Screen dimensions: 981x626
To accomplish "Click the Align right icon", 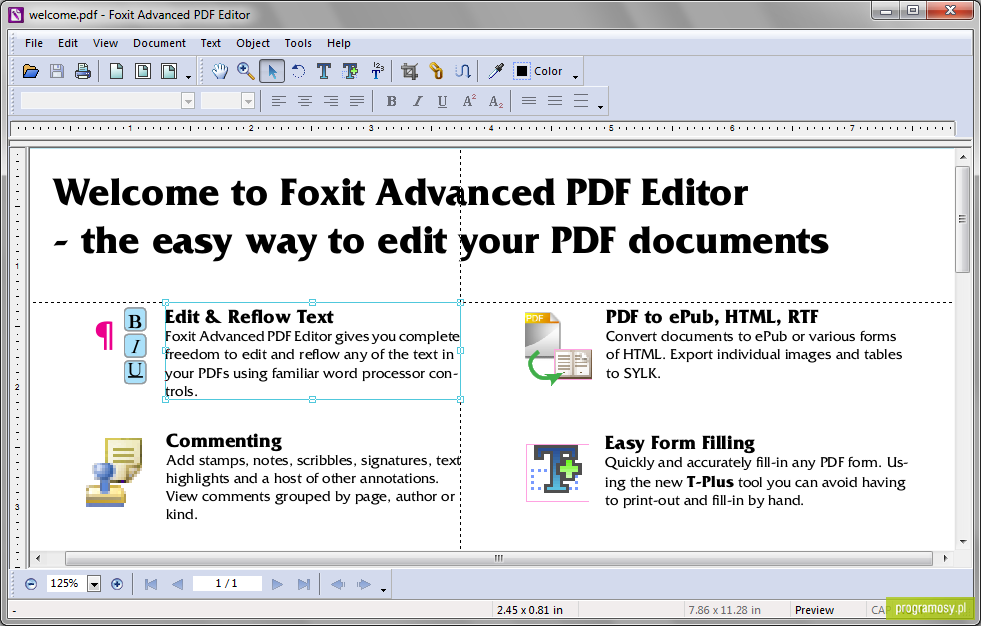I will click(x=331, y=101).
